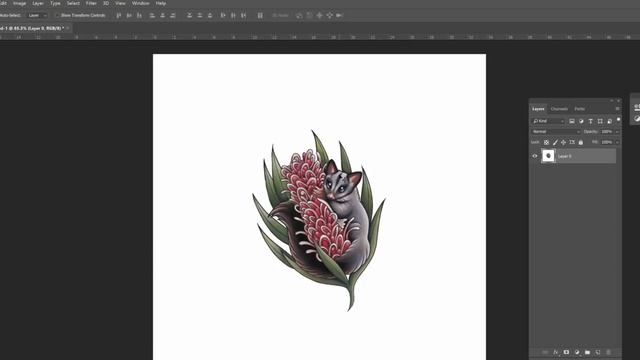The width and height of the screenshot is (640, 360).
Task: Open the Image menu
Action: coord(19,3)
